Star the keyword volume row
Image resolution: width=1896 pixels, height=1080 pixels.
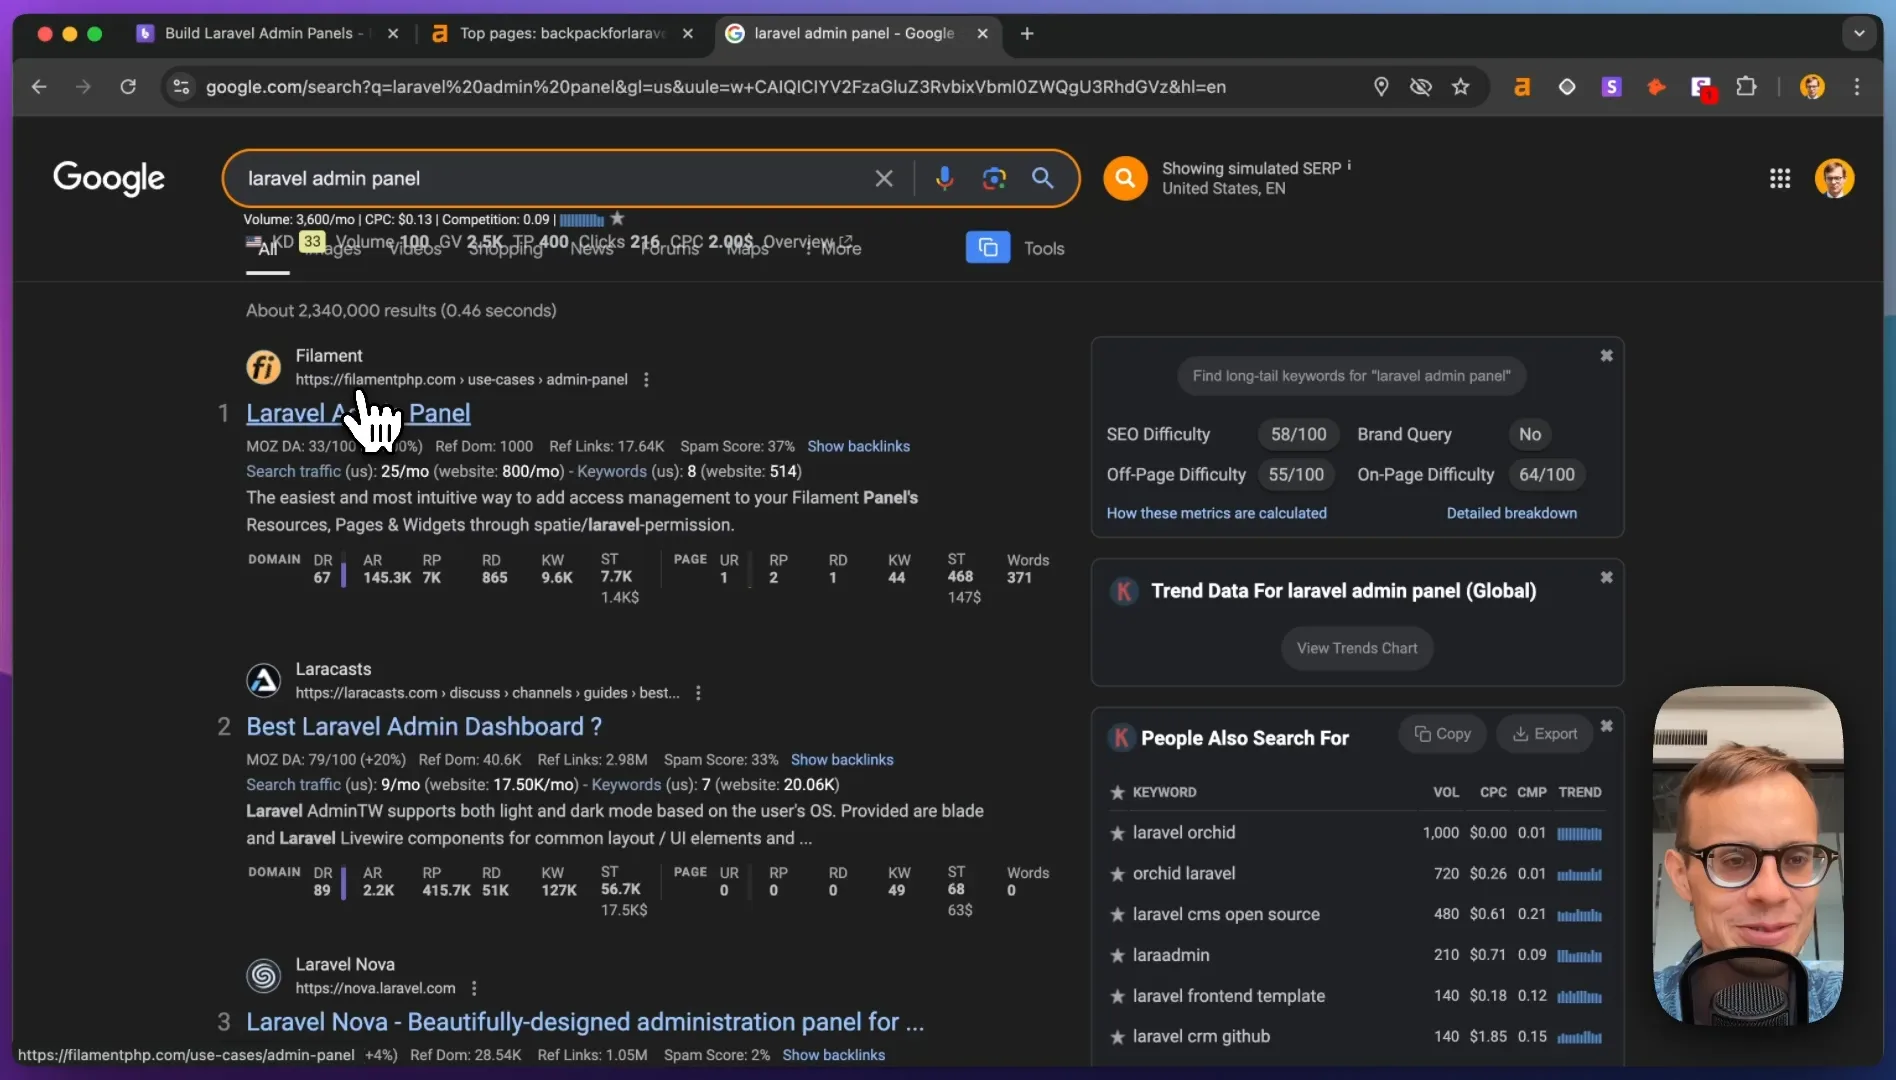tap(617, 218)
